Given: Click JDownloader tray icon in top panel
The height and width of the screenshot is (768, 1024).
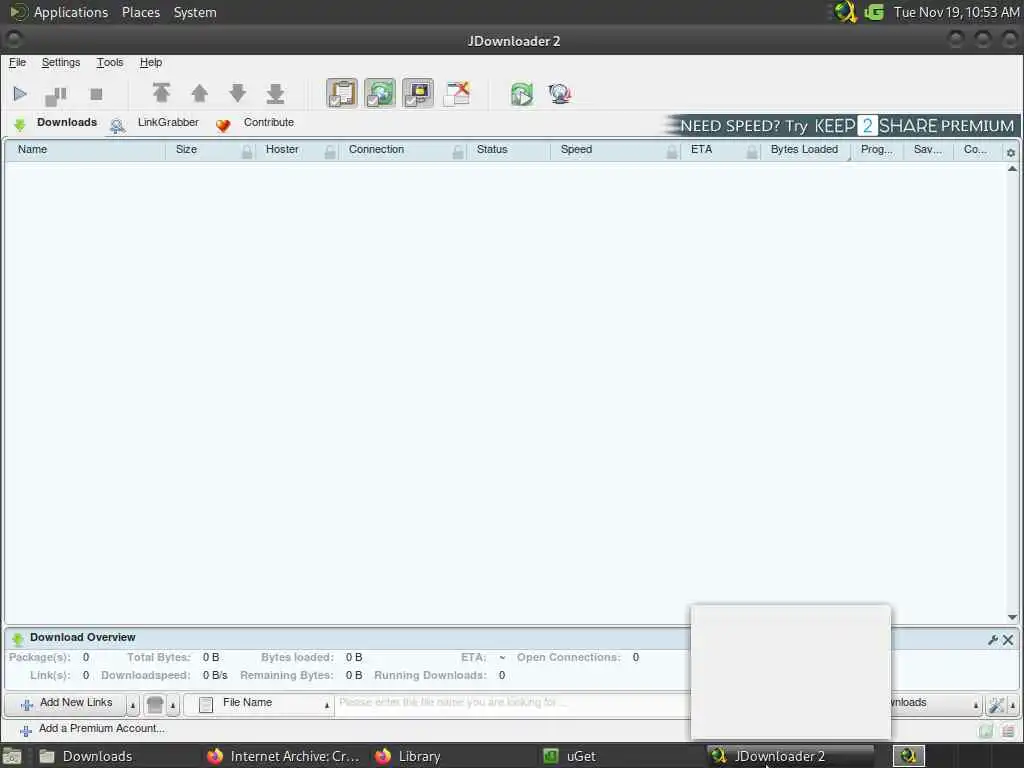Looking at the screenshot, I should [x=845, y=12].
